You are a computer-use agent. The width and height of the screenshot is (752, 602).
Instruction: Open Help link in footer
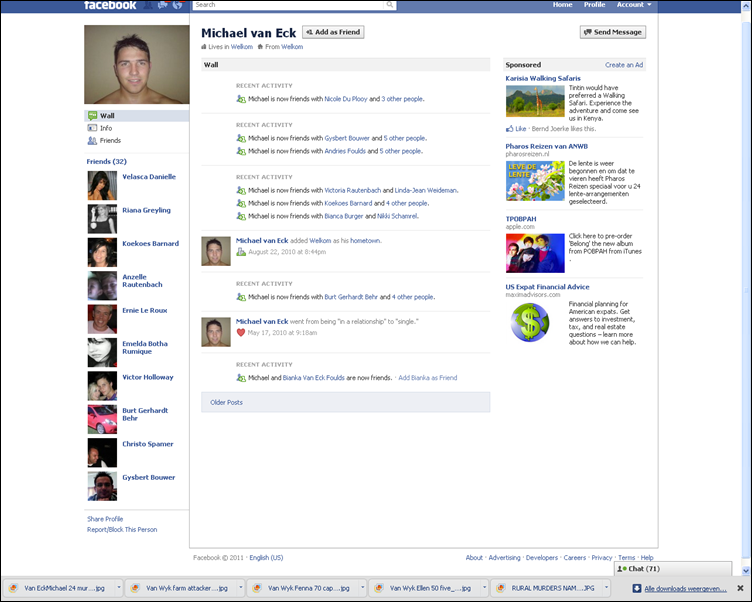(x=647, y=558)
